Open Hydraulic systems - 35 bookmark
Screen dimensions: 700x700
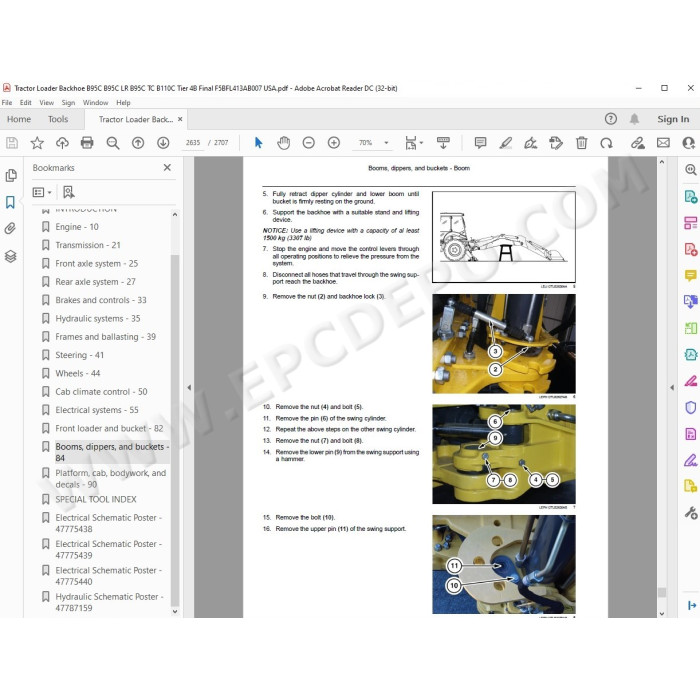tap(98, 318)
